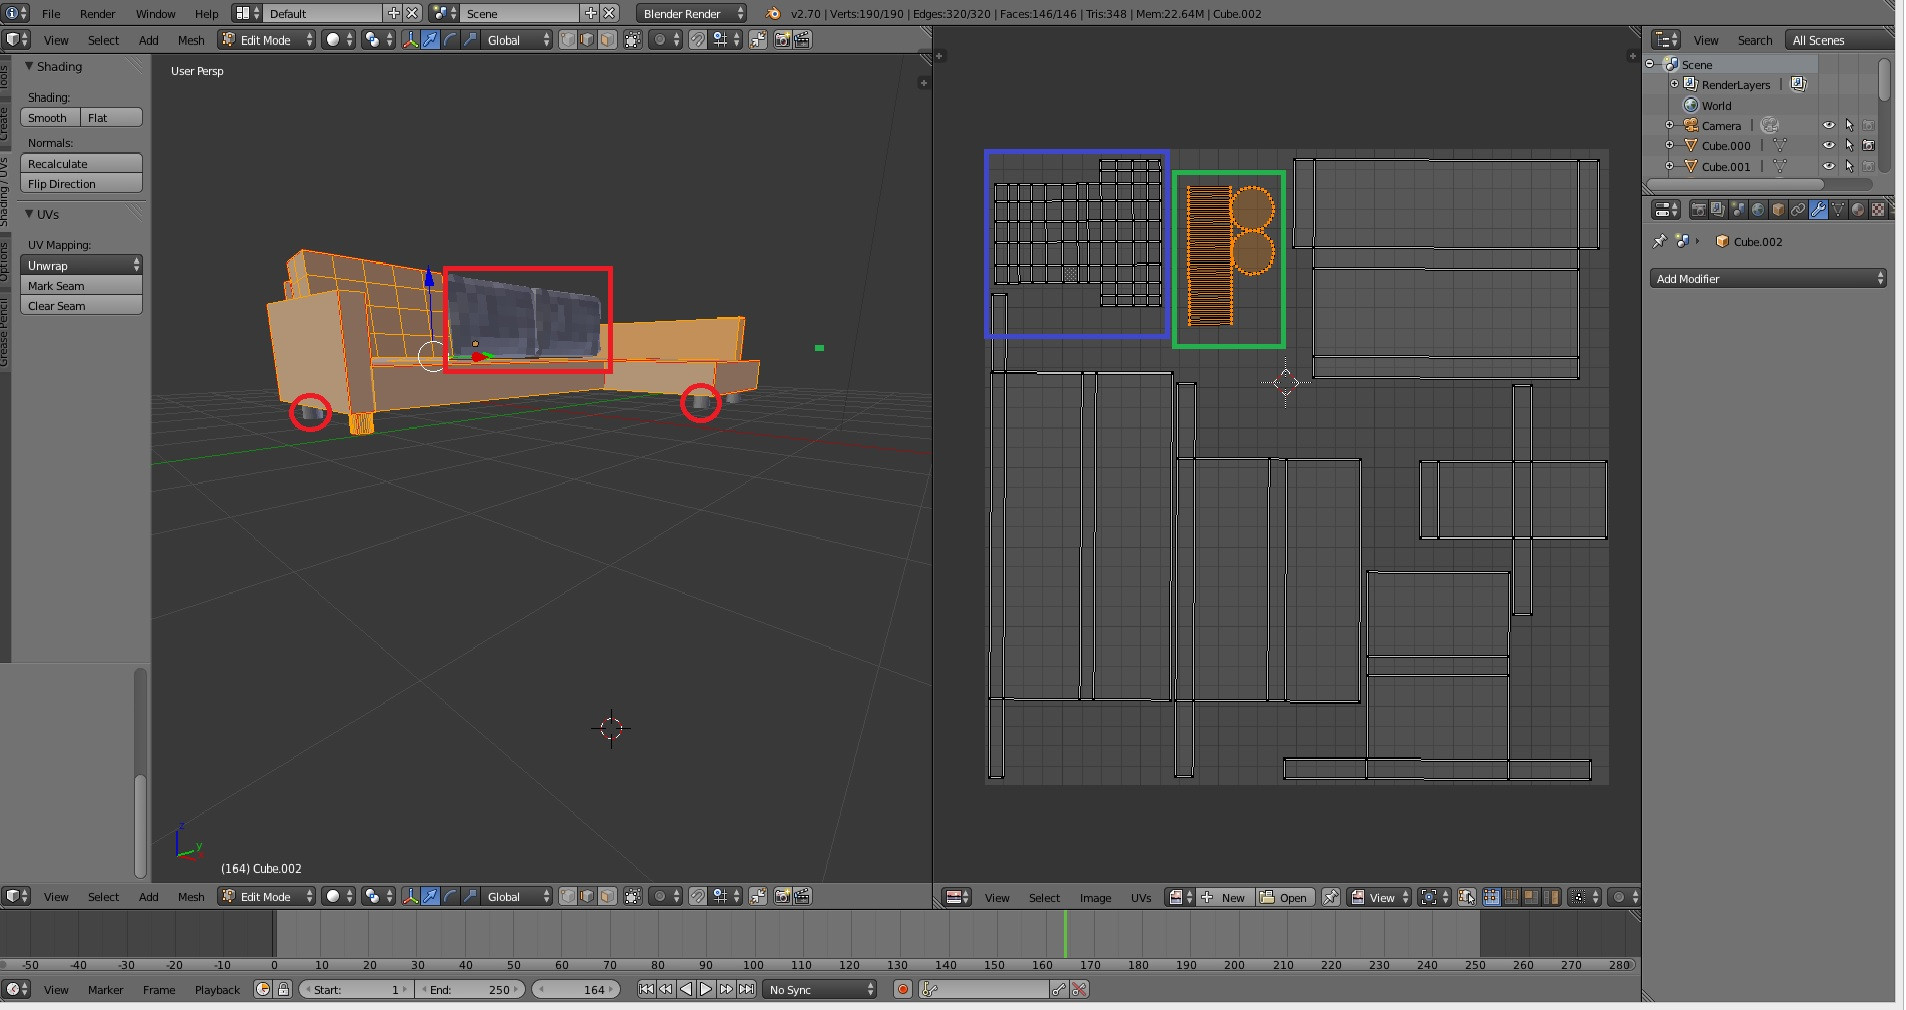Image resolution: width=1906 pixels, height=1010 pixels.
Task: Expand the Camera tree item
Action: [x=1669, y=126]
